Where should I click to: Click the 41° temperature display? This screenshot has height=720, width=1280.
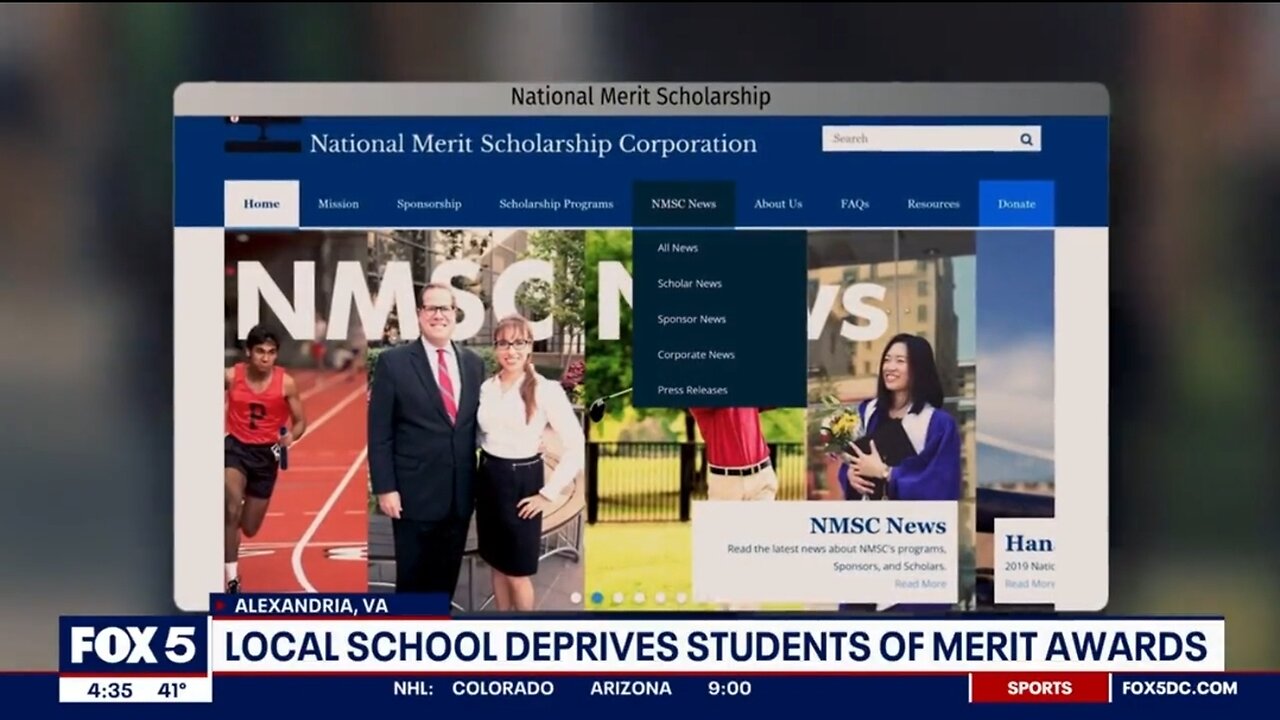click(x=172, y=689)
